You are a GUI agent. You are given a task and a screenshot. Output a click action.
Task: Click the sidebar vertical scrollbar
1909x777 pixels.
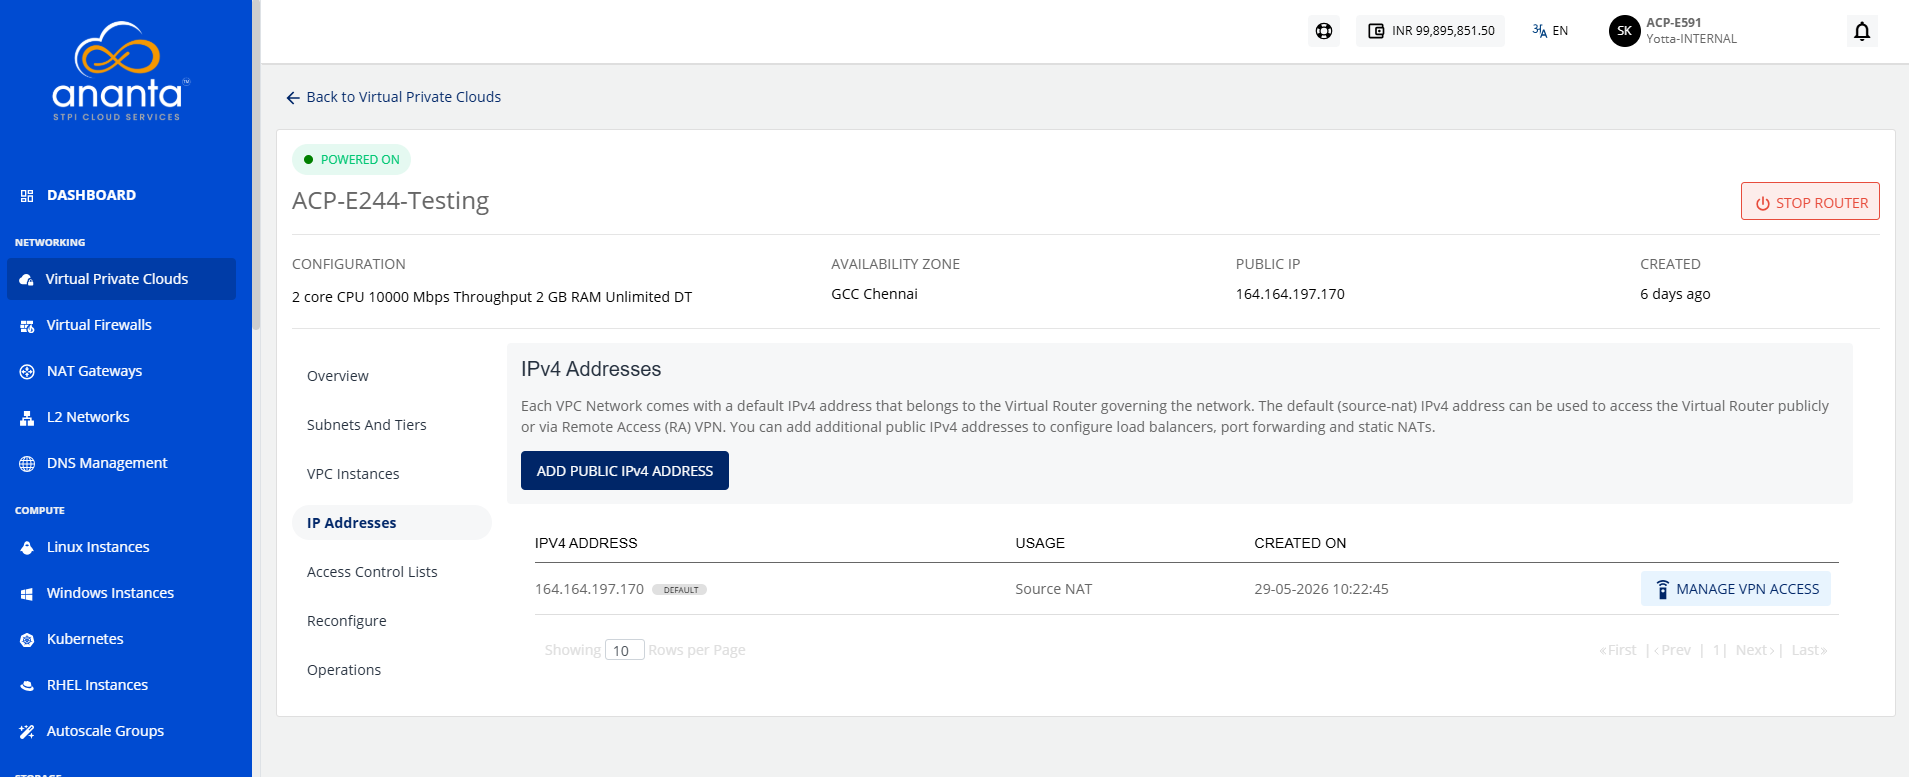(x=256, y=165)
